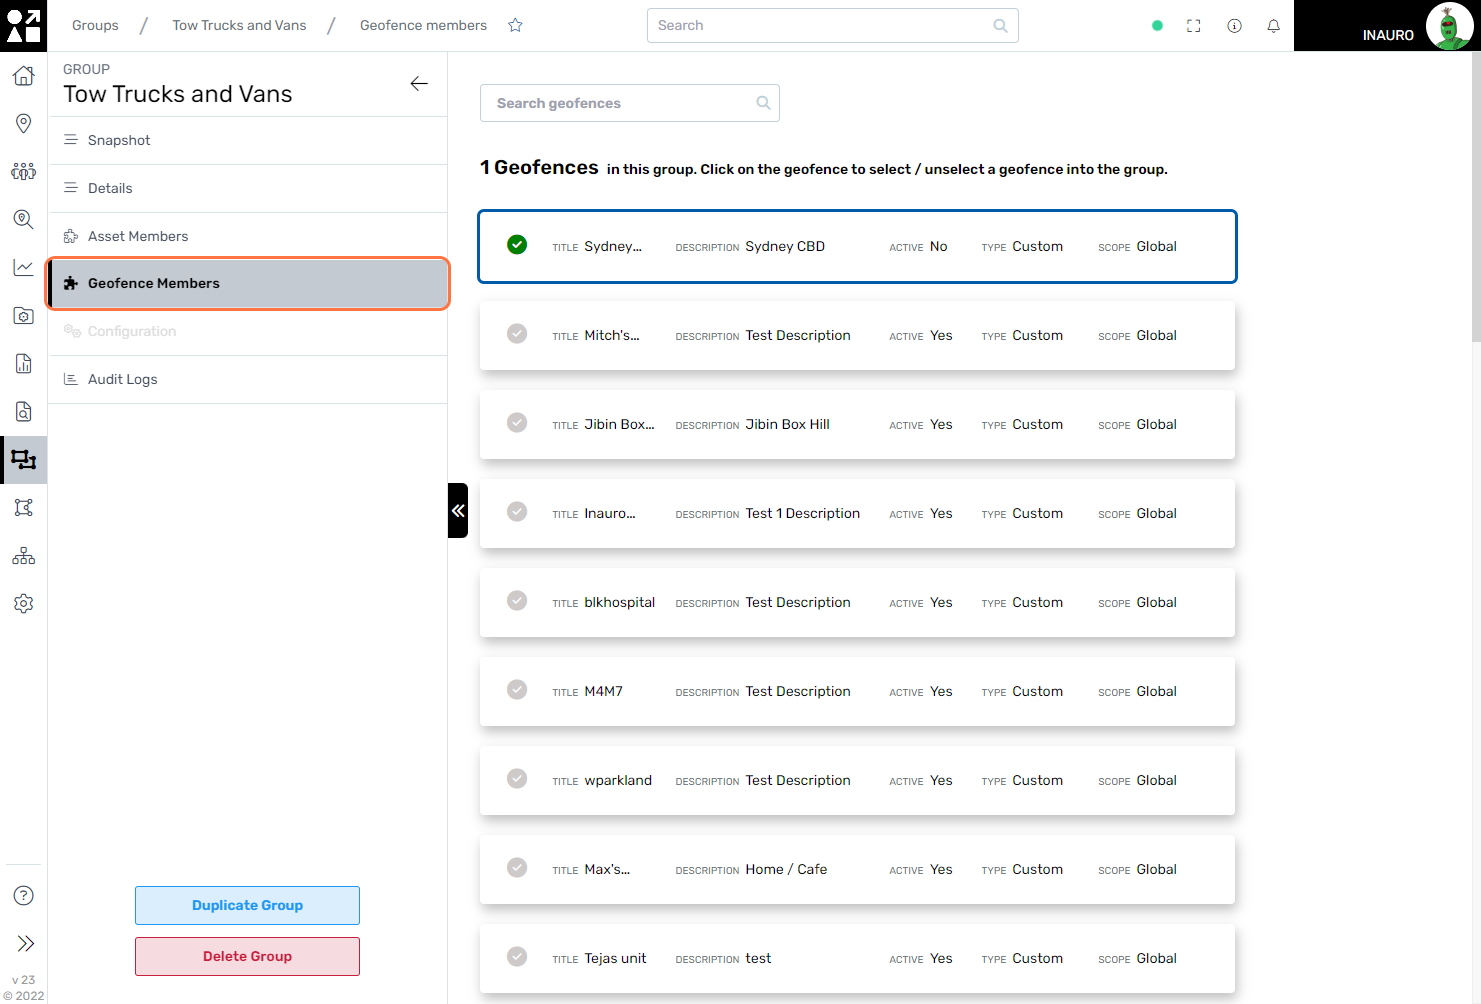Image resolution: width=1481 pixels, height=1004 pixels.
Task: Click the blkhospital title text
Action: 619,602
